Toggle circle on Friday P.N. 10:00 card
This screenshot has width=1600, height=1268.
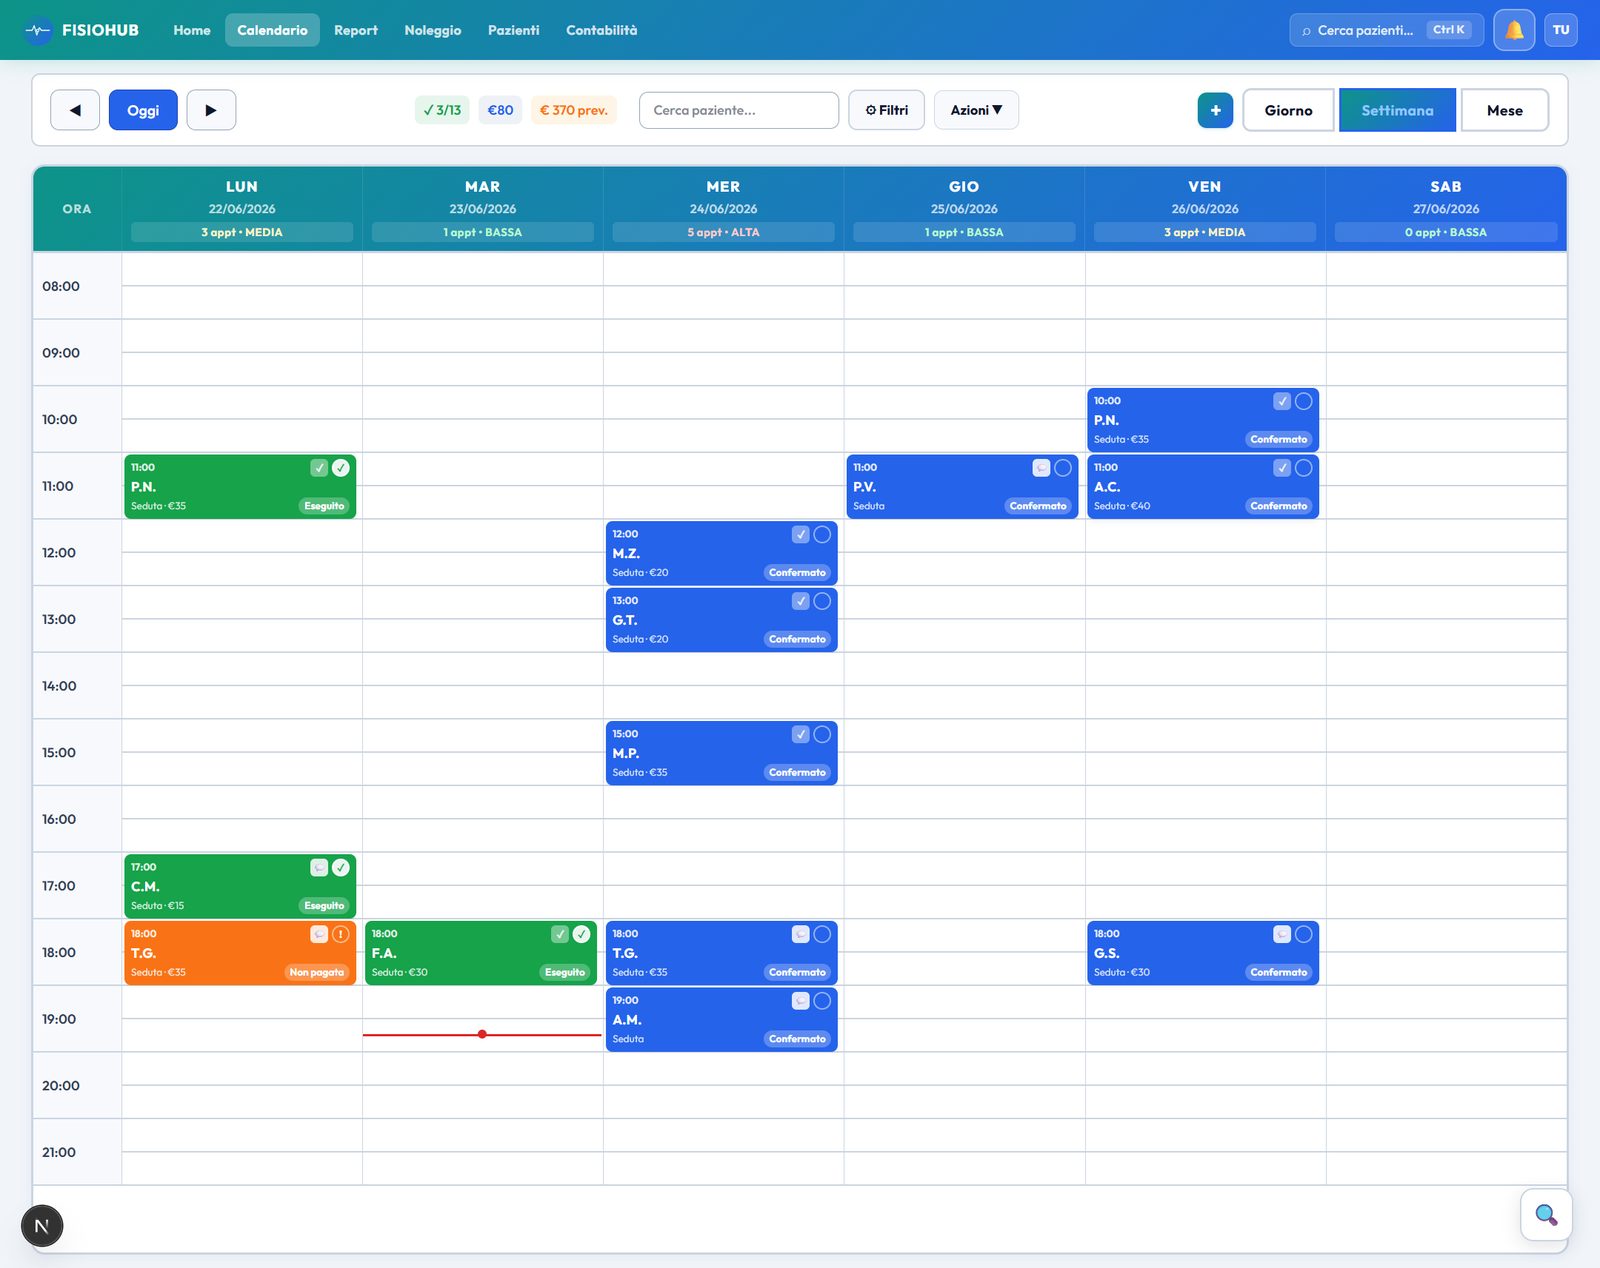tap(1304, 401)
